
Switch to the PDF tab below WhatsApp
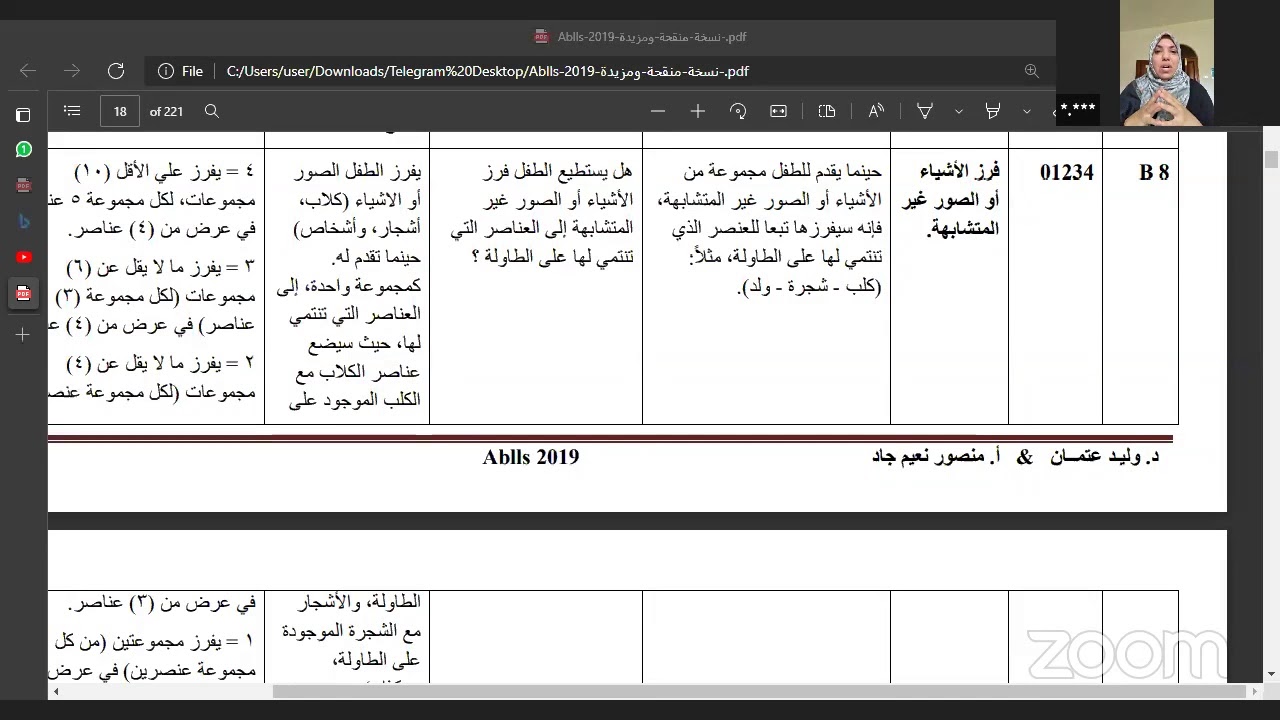23,186
